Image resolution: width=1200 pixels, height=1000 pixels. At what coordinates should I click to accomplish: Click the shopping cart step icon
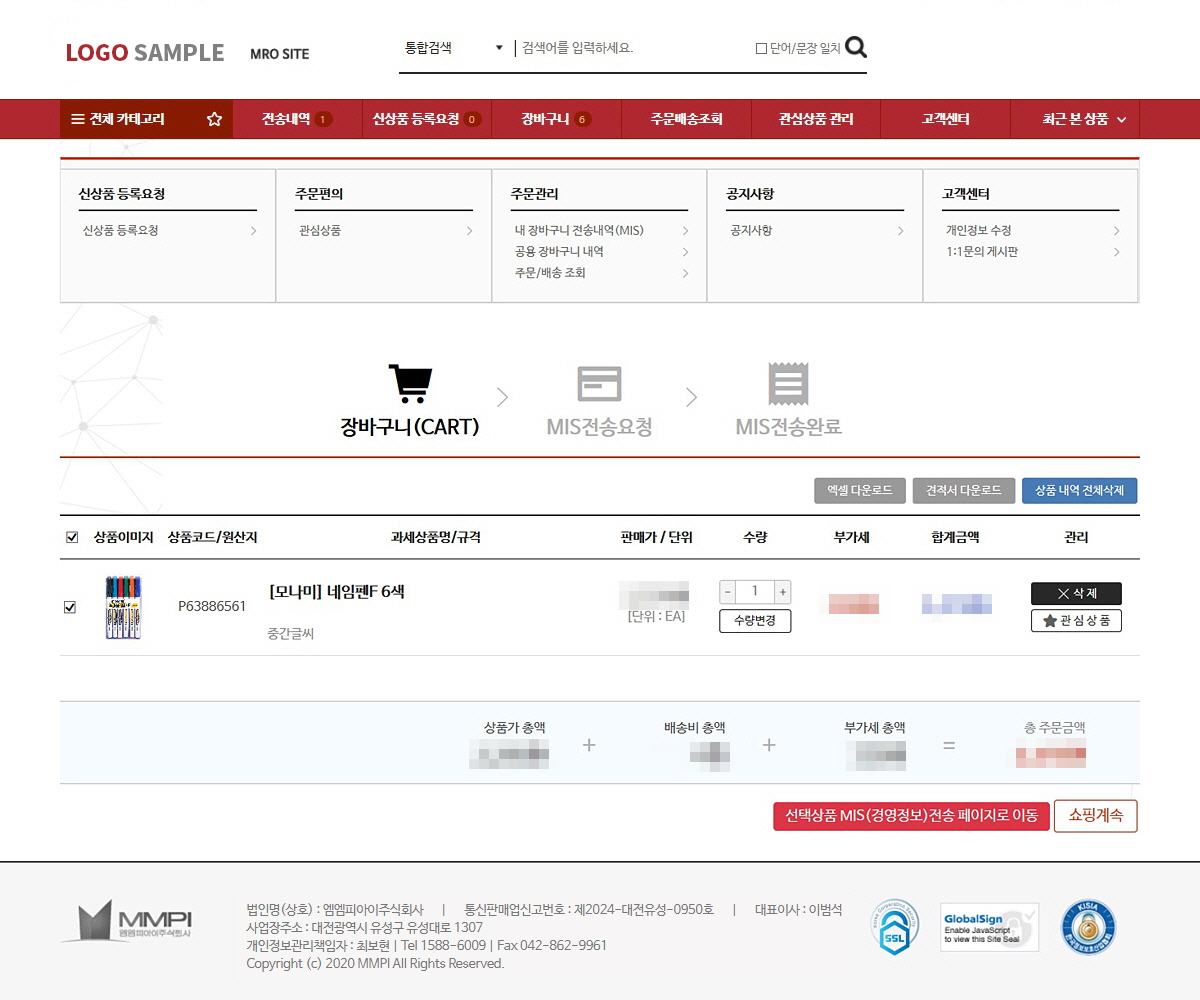point(410,383)
